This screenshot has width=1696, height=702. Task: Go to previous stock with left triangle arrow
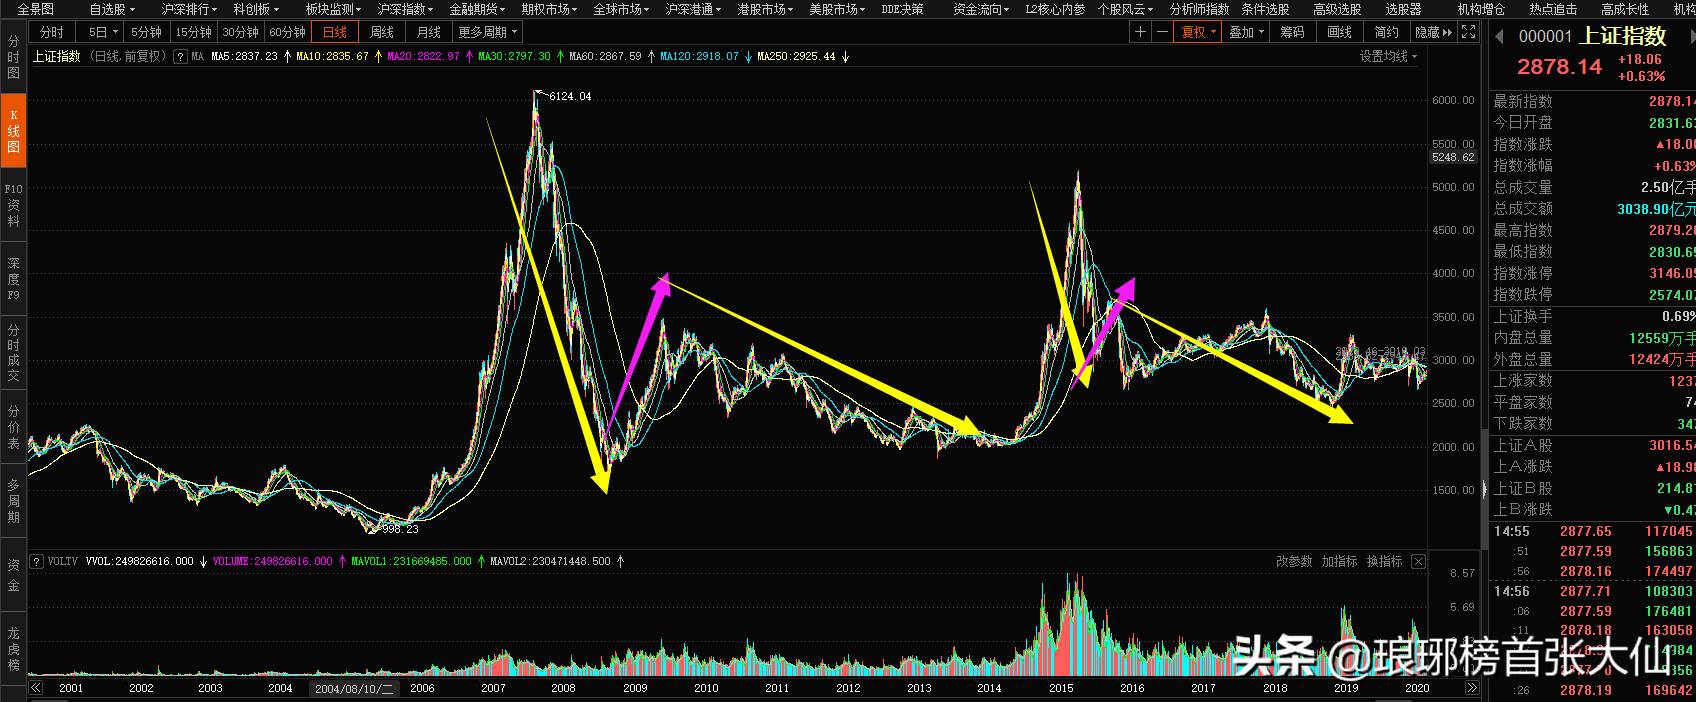1499,37
